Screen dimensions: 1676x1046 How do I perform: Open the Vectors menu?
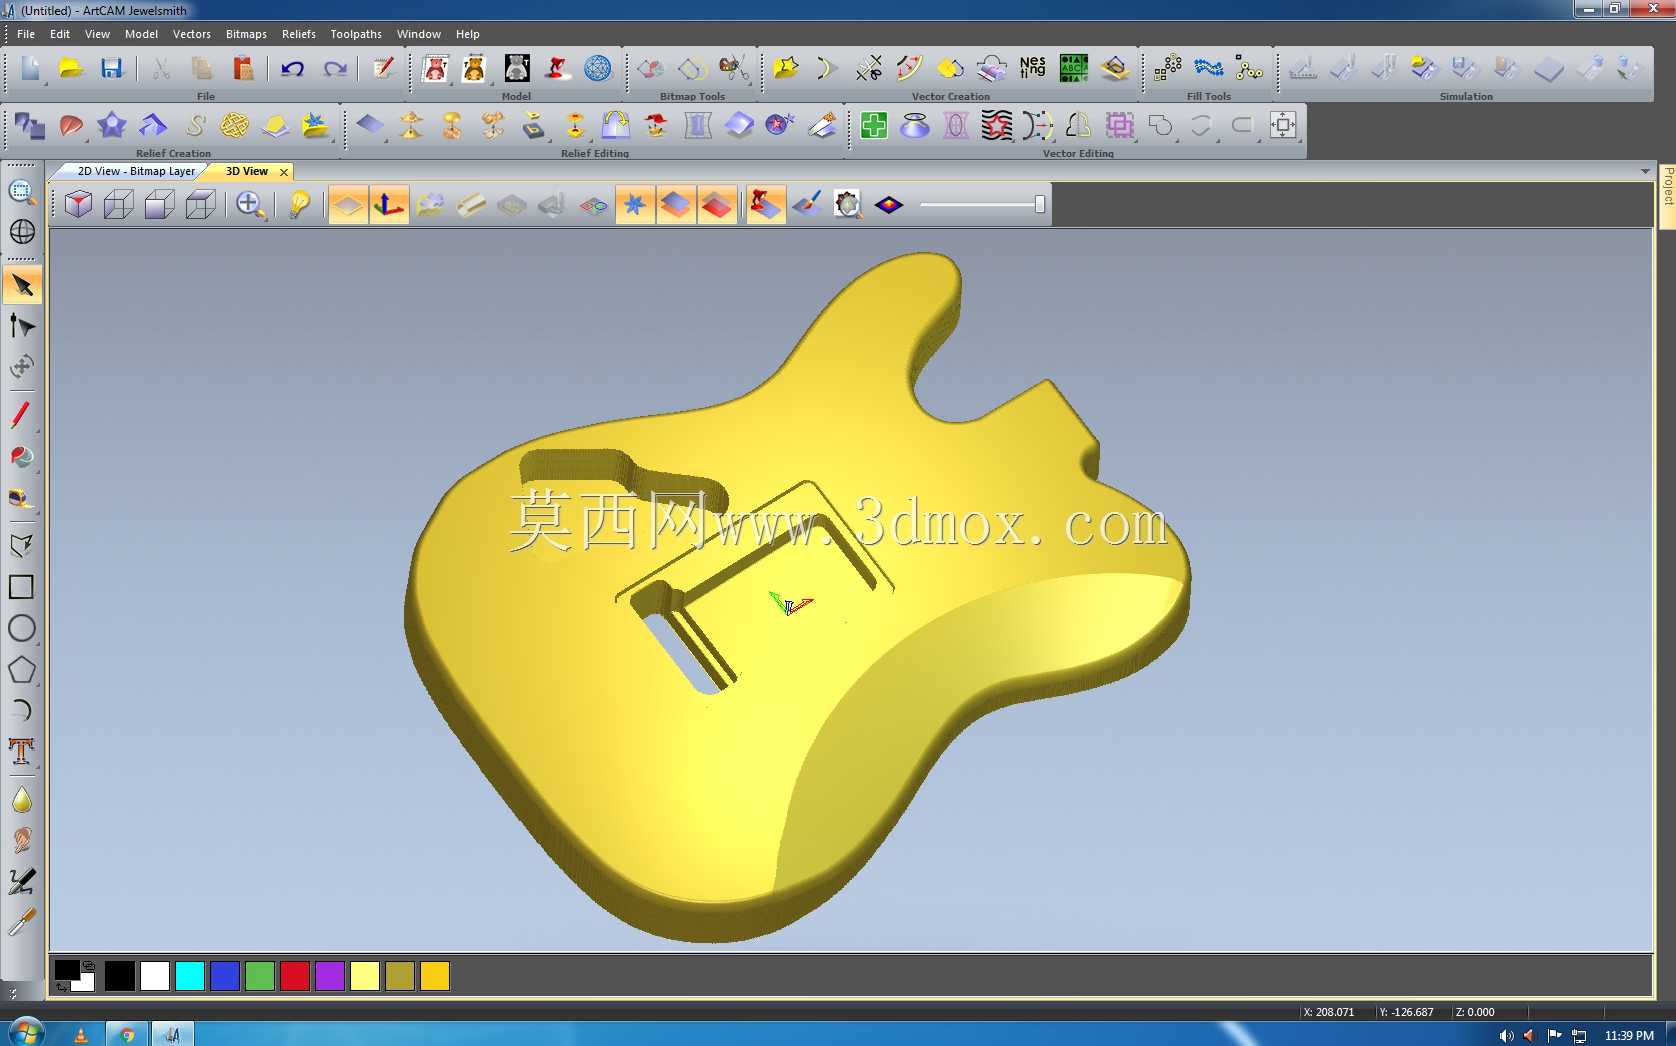click(x=192, y=34)
